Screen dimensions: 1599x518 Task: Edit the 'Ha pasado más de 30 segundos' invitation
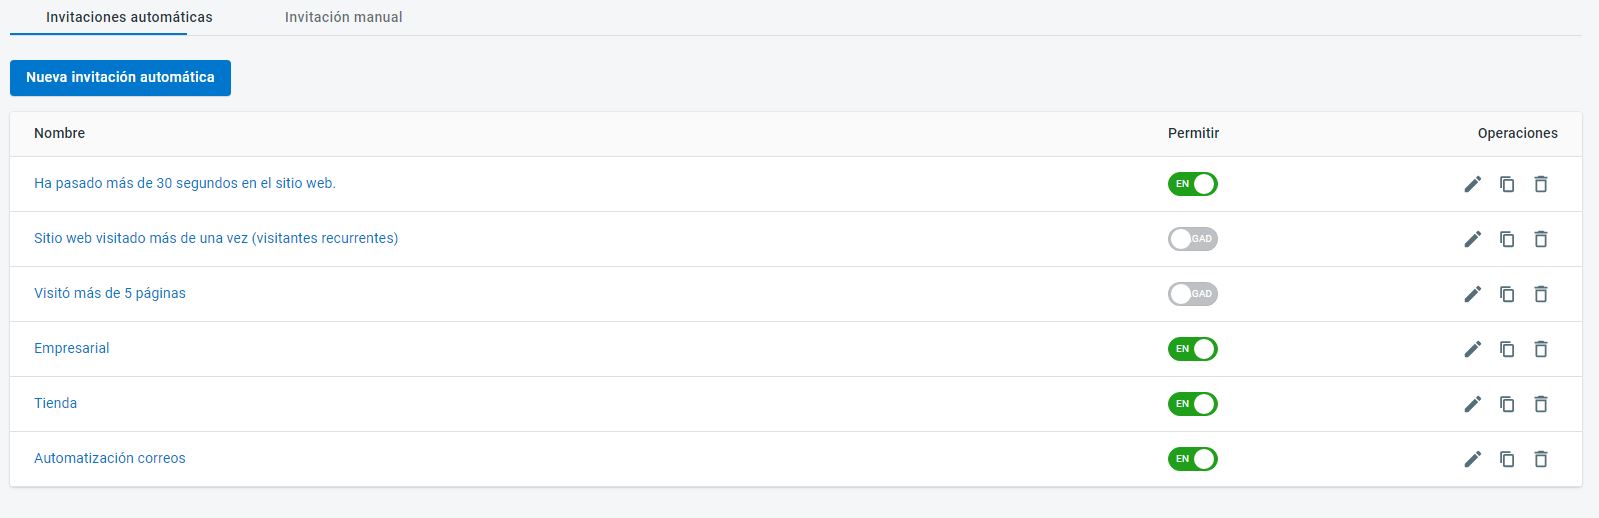point(1472,184)
